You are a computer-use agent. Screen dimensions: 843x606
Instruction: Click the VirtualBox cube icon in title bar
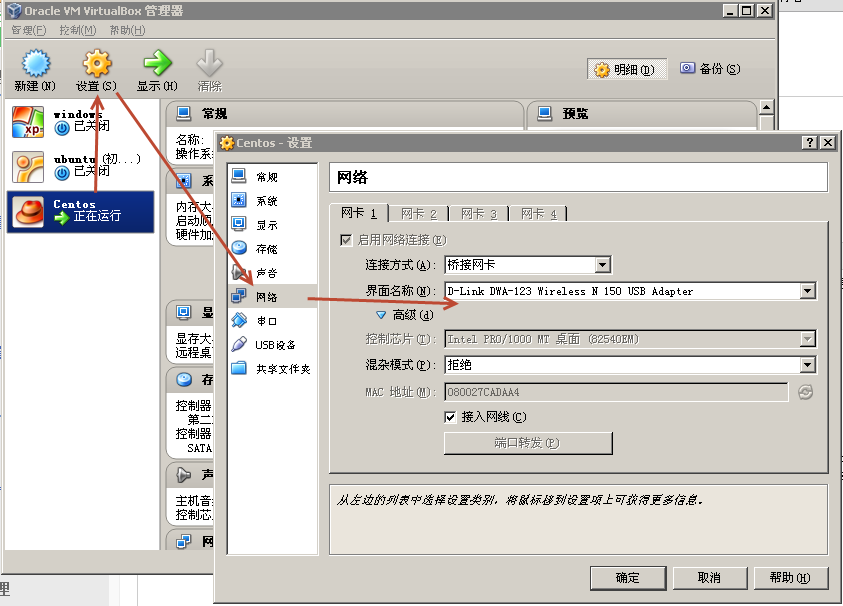pos(14,10)
